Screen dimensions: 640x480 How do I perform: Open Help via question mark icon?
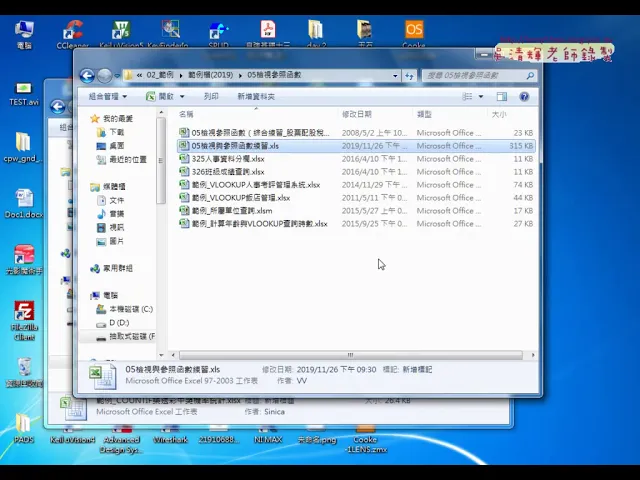[x=524, y=97]
